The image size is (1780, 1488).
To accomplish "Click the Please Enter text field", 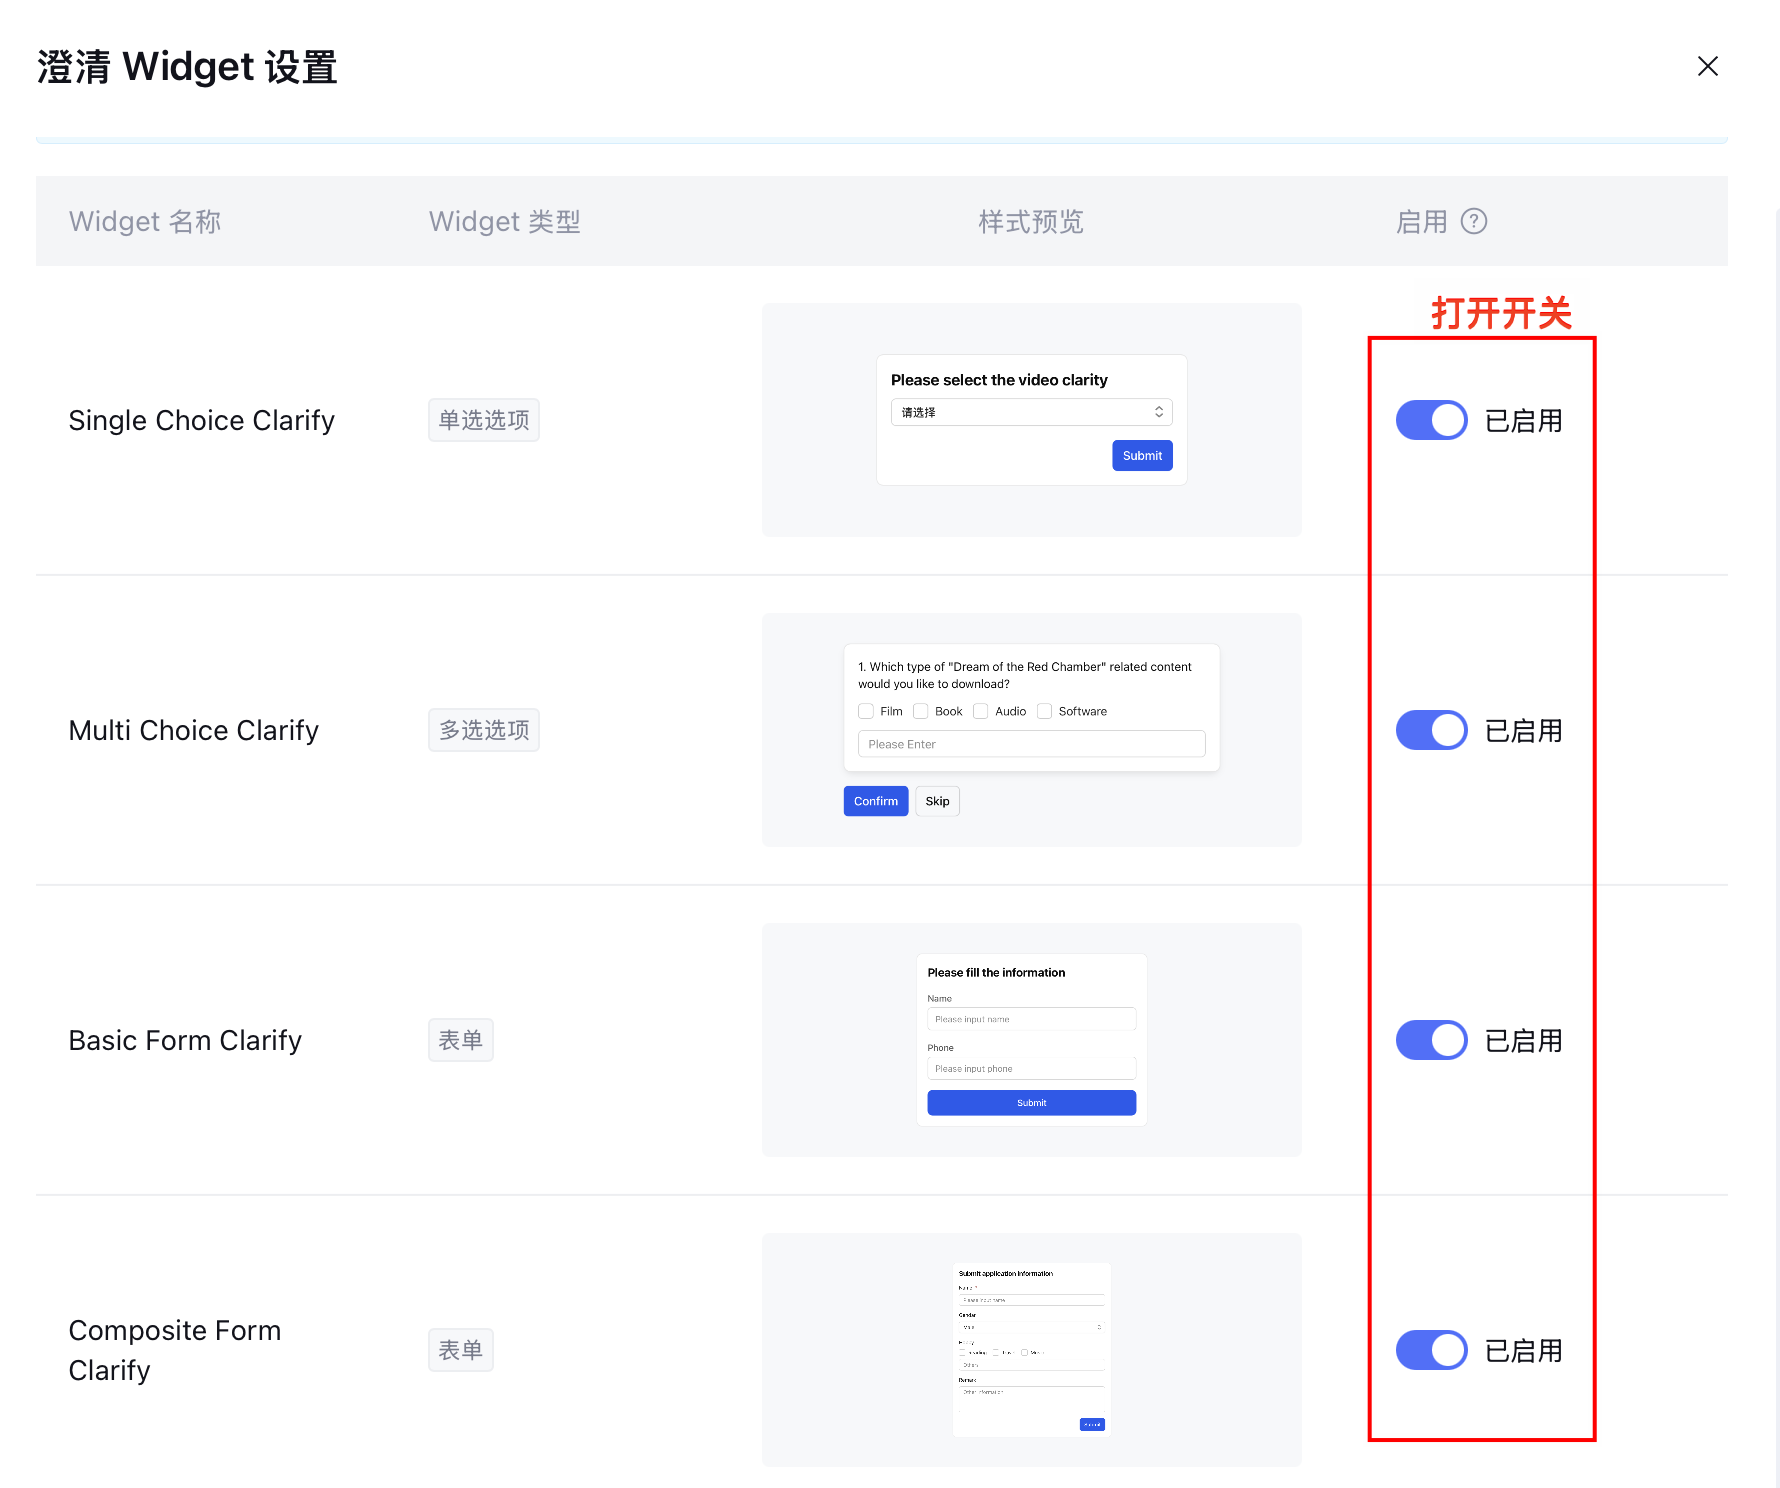I will pos(1031,744).
